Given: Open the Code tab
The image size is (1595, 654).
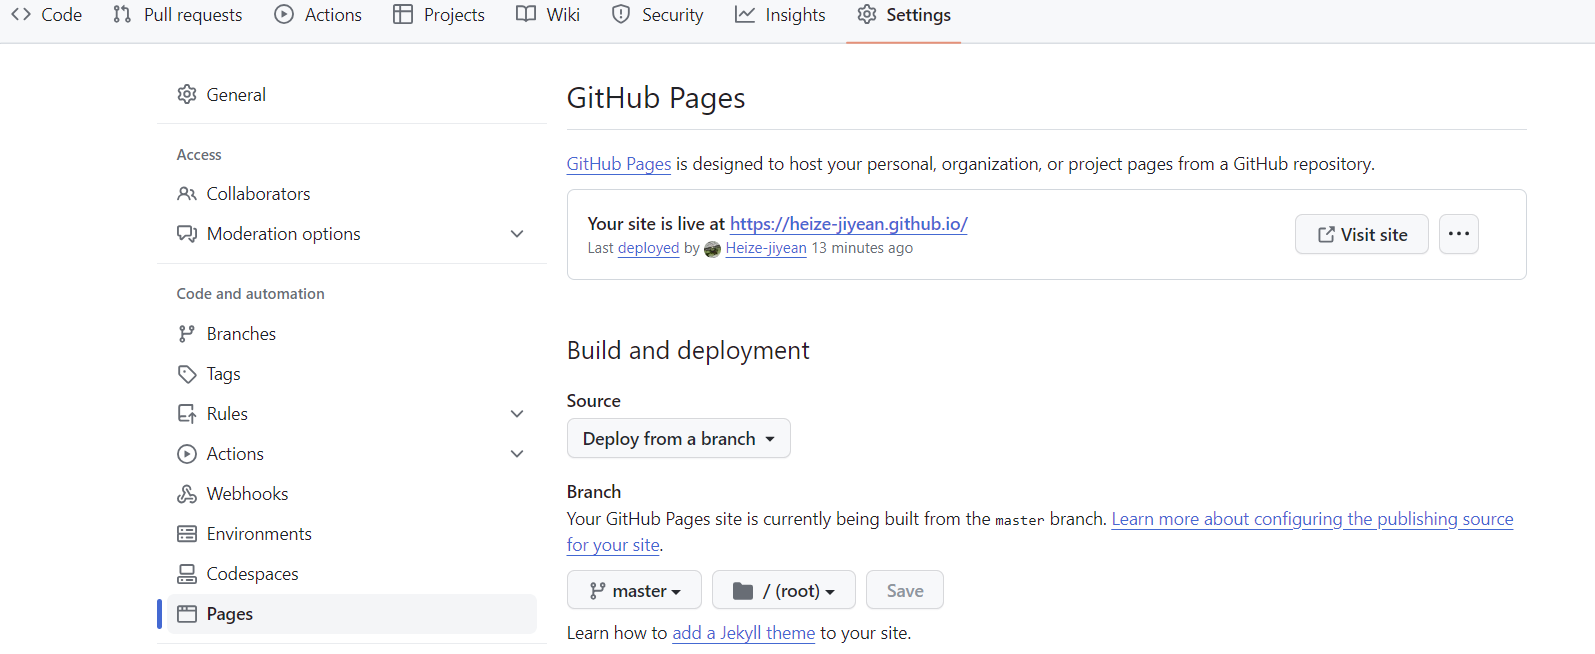Looking at the screenshot, I should coord(47,15).
